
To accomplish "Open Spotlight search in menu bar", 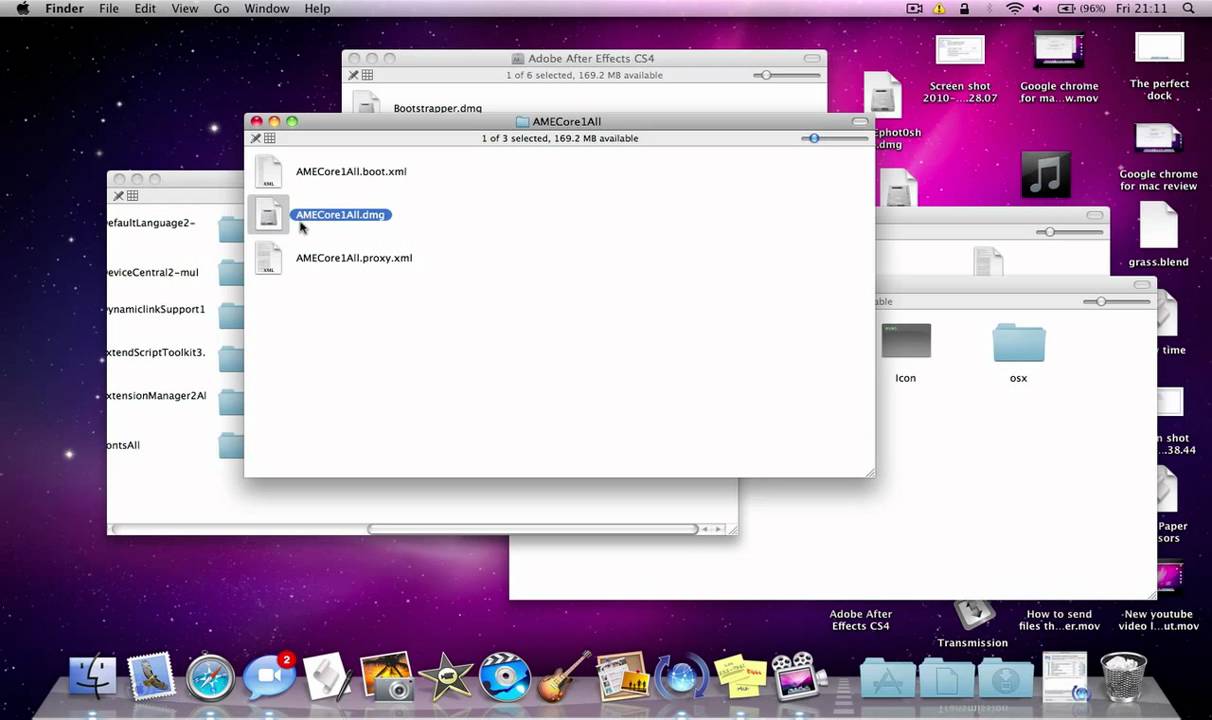I will tap(1189, 8).
